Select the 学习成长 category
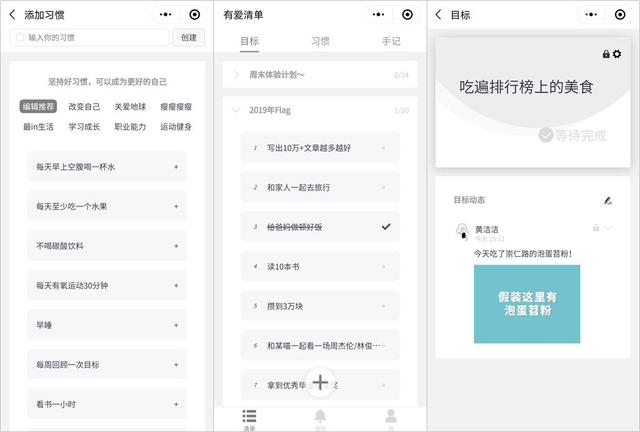This screenshot has height=432, width=640. pos(84,127)
